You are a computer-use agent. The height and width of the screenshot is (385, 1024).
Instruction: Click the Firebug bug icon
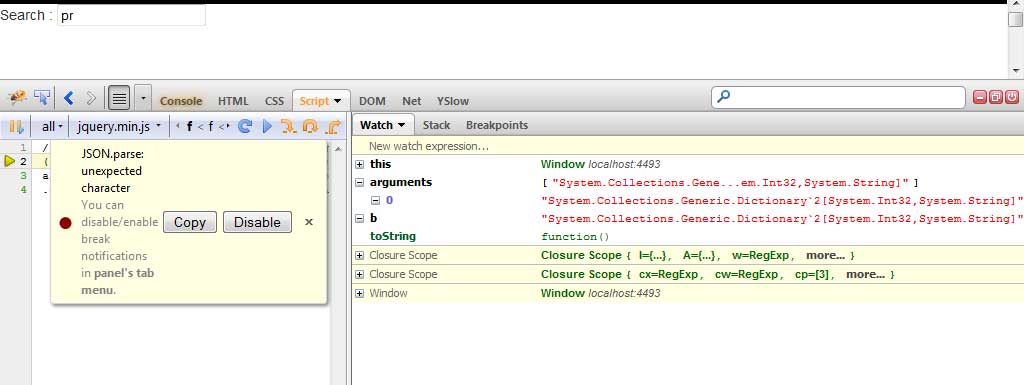pos(18,98)
